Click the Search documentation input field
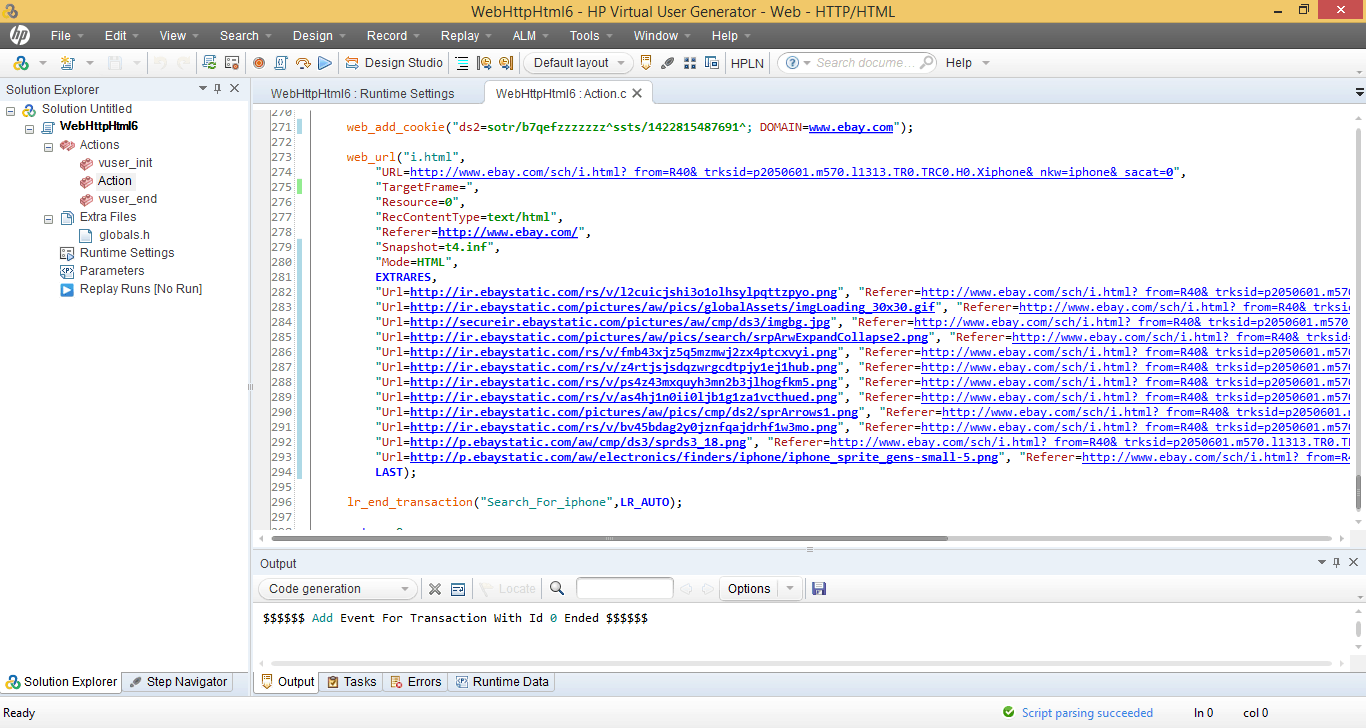Screen dimensions: 1366x728 click(x=866, y=63)
